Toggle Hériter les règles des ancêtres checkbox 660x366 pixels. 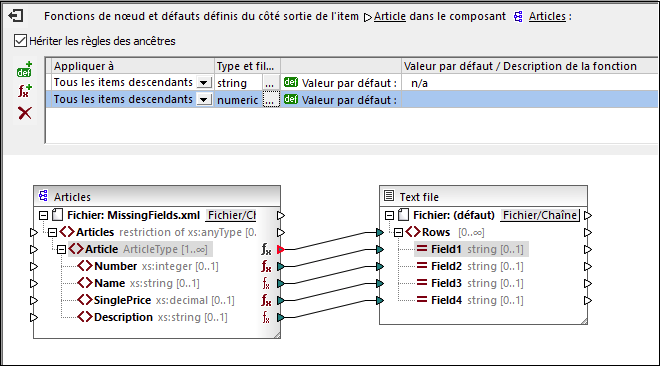tap(20, 41)
